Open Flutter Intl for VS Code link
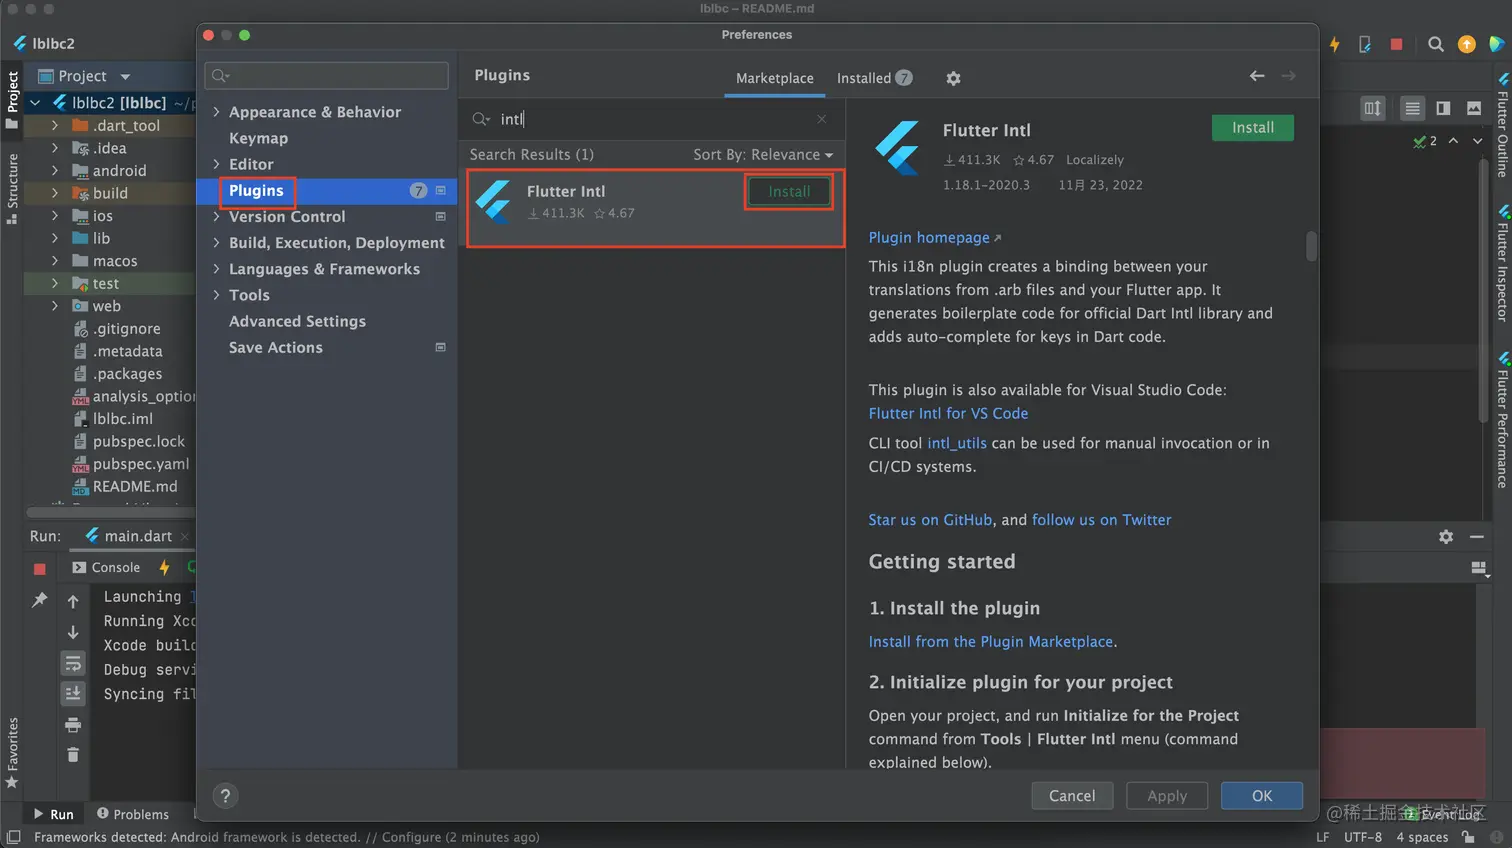 coord(948,414)
